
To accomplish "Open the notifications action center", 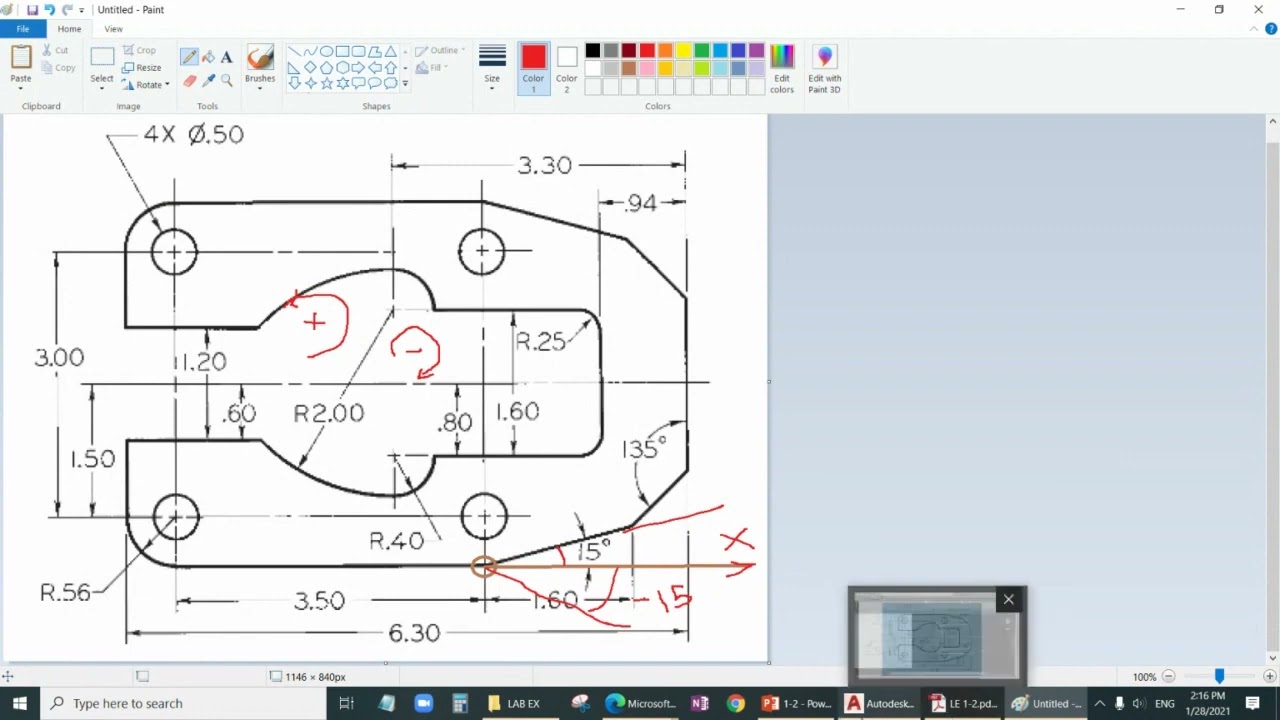I will (1252, 704).
